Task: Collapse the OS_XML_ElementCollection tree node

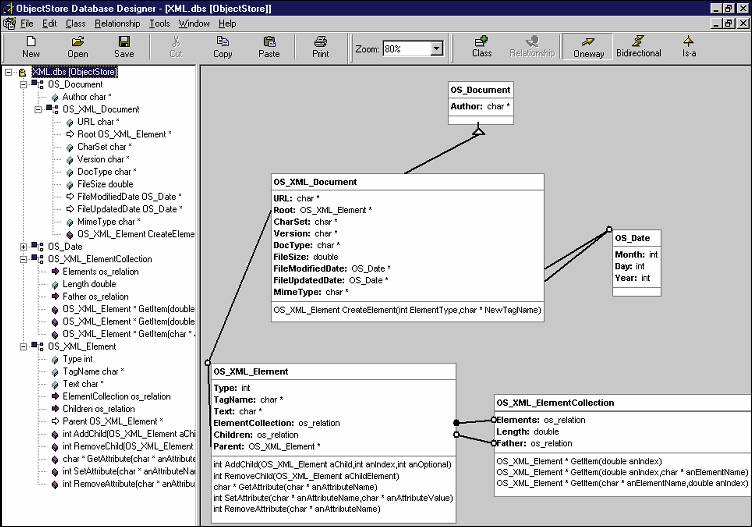Action: 23,258
